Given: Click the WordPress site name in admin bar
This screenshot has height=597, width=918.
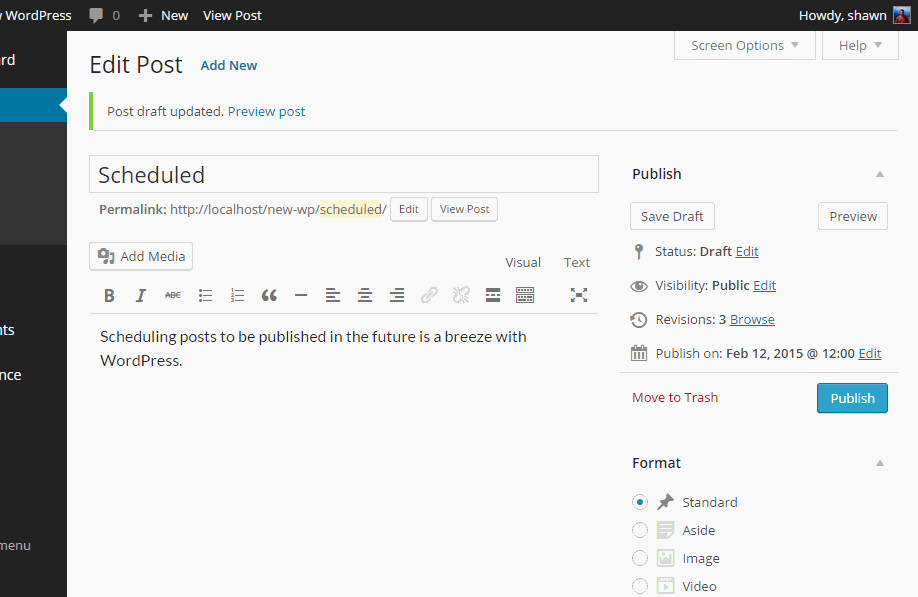Looking at the screenshot, I should [36, 15].
